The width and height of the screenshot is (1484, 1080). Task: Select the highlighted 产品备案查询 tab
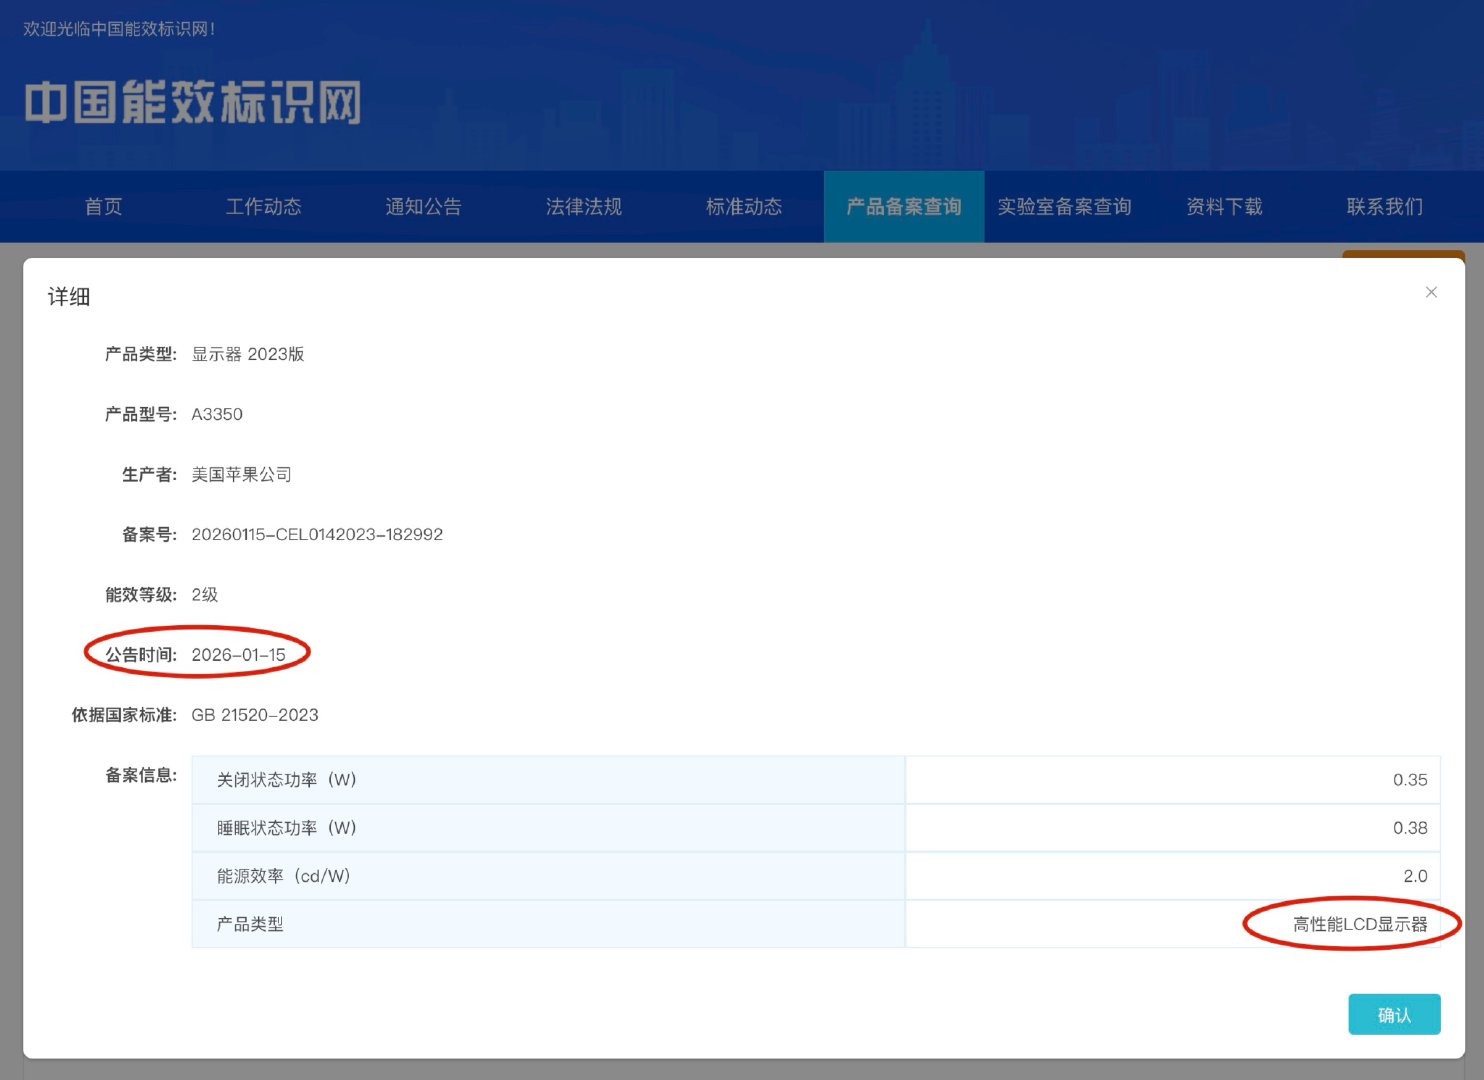pyautogui.click(x=904, y=206)
